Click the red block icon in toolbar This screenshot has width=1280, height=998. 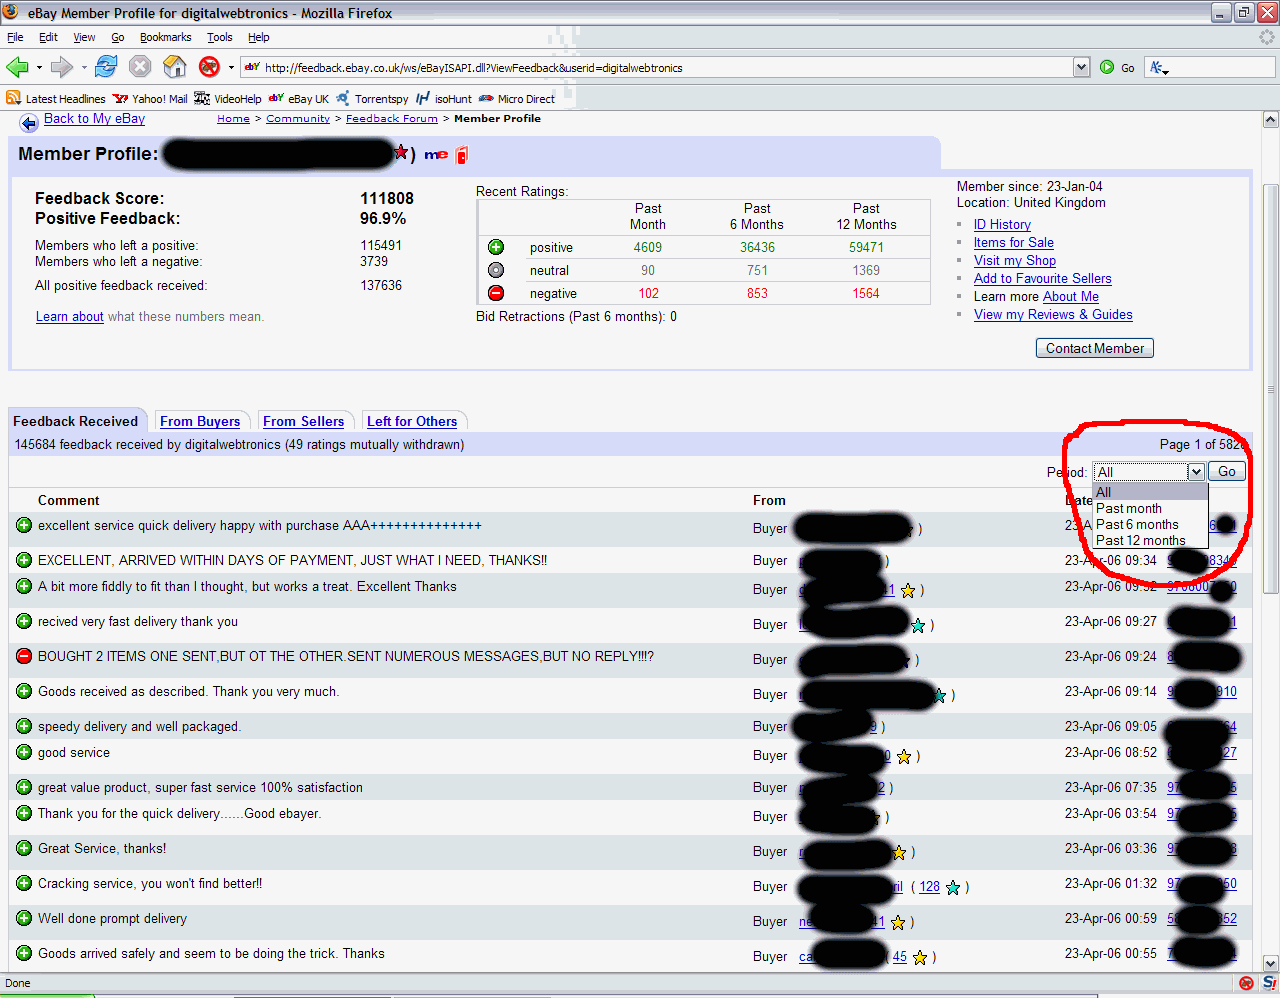point(209,67)
